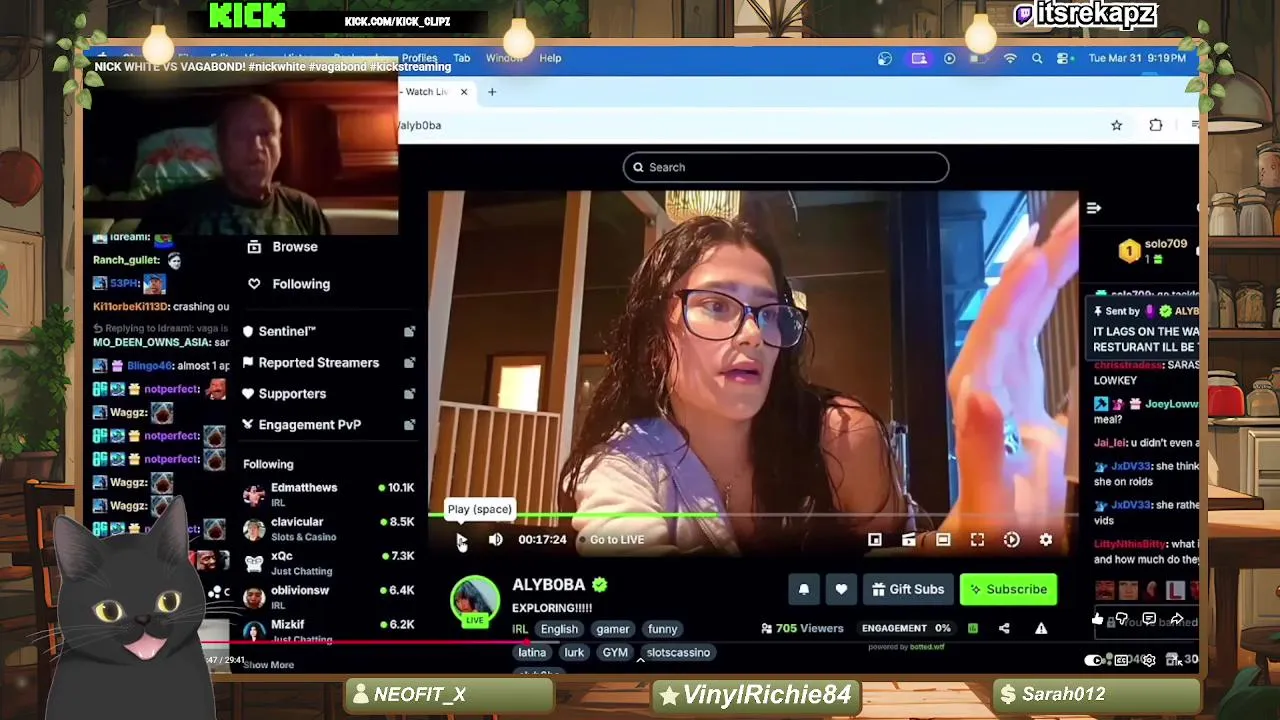
Task: Open clavicular channel in Following list
Action: [328, 528]
